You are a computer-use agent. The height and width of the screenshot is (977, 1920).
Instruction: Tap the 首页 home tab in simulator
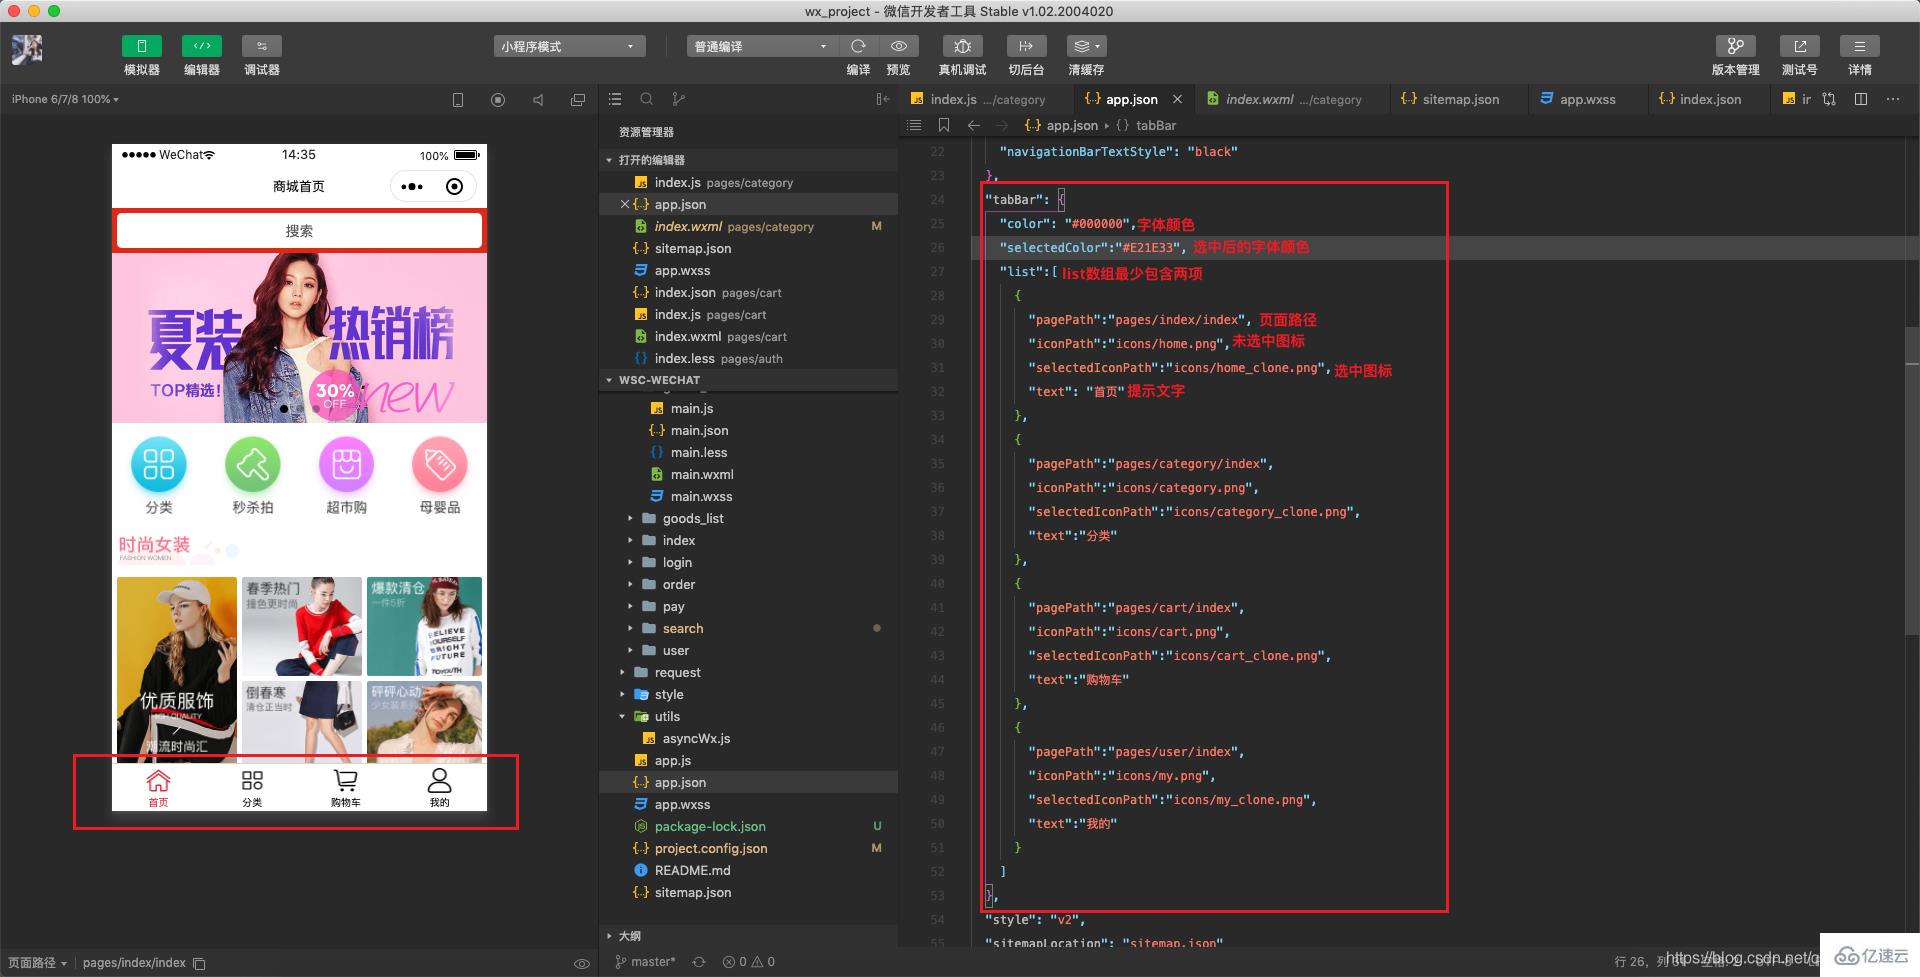(x=159, y=788)
